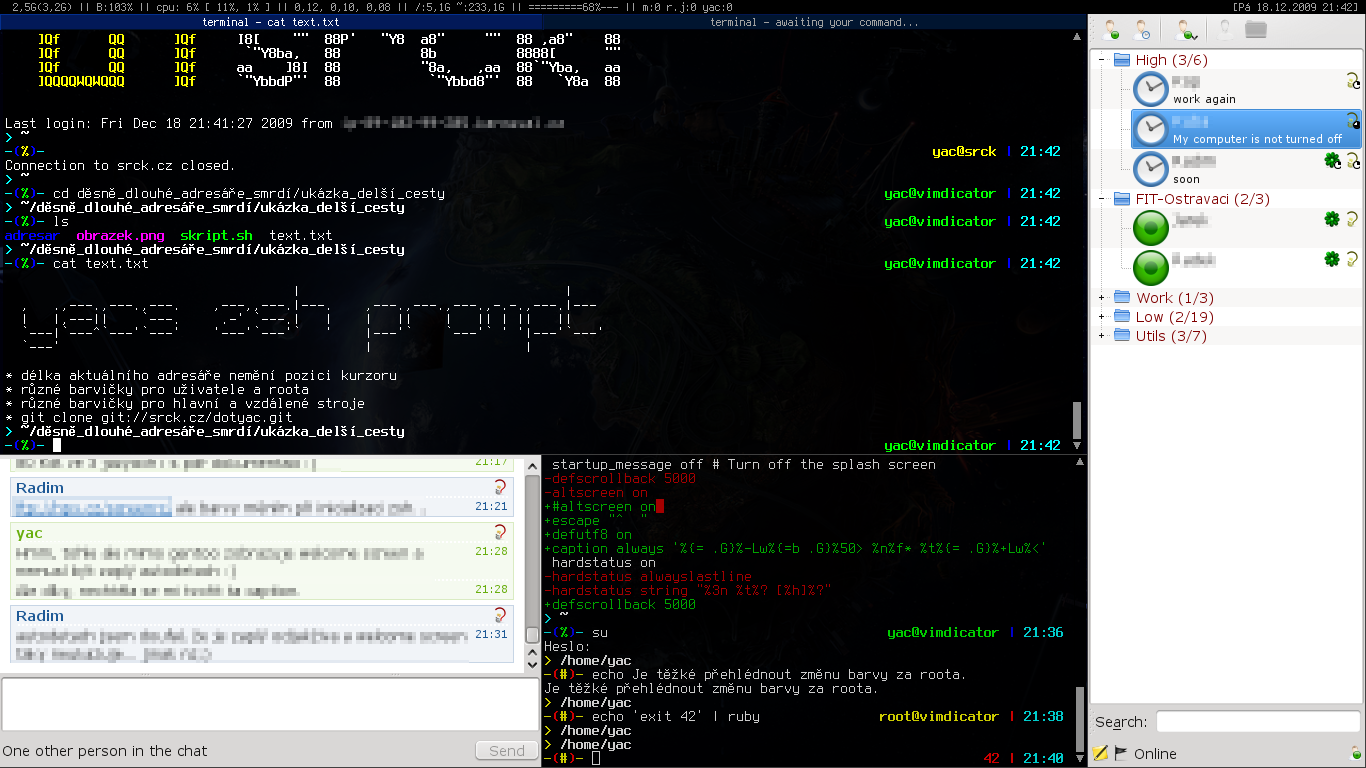Click account user icon in roster footer corner
Image resolution: width=1366 pixels, height=768 pixels.
point(1355,754)
